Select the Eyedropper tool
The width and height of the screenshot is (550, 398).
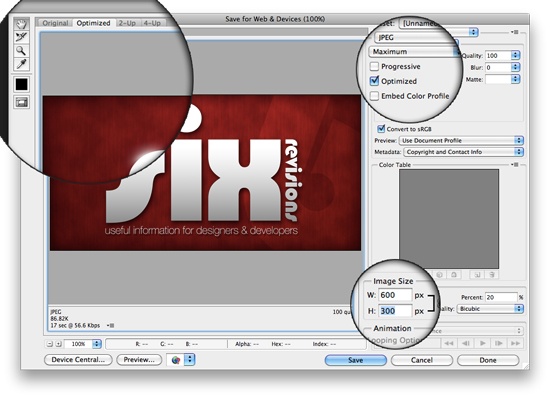point(21,64)
